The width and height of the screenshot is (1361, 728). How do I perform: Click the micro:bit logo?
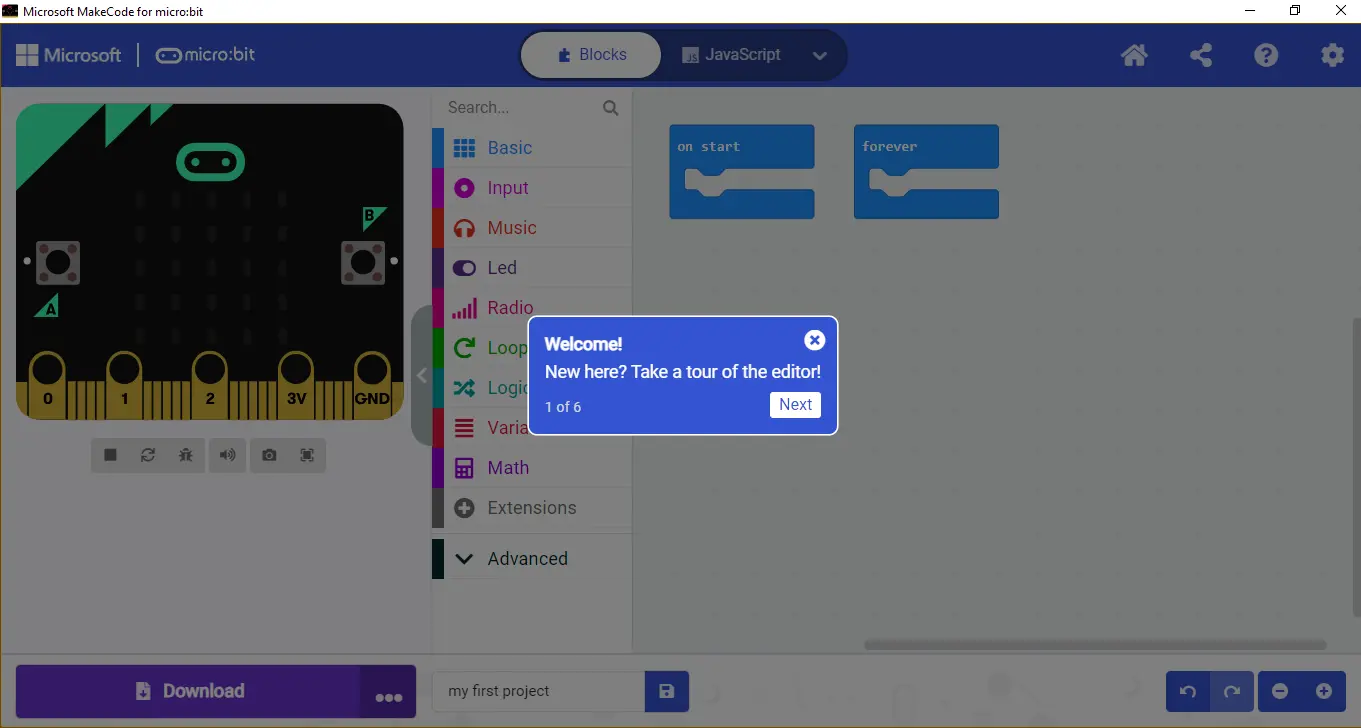point(205,55)
